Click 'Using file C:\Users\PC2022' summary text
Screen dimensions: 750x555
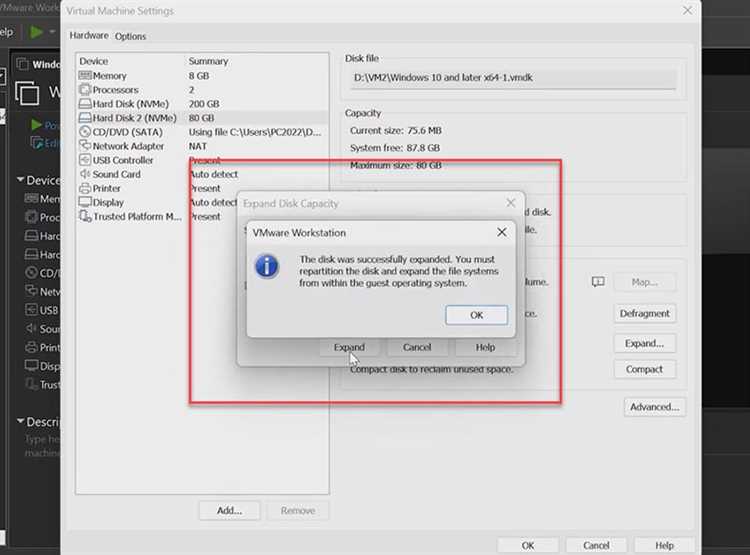coord(255,132)
